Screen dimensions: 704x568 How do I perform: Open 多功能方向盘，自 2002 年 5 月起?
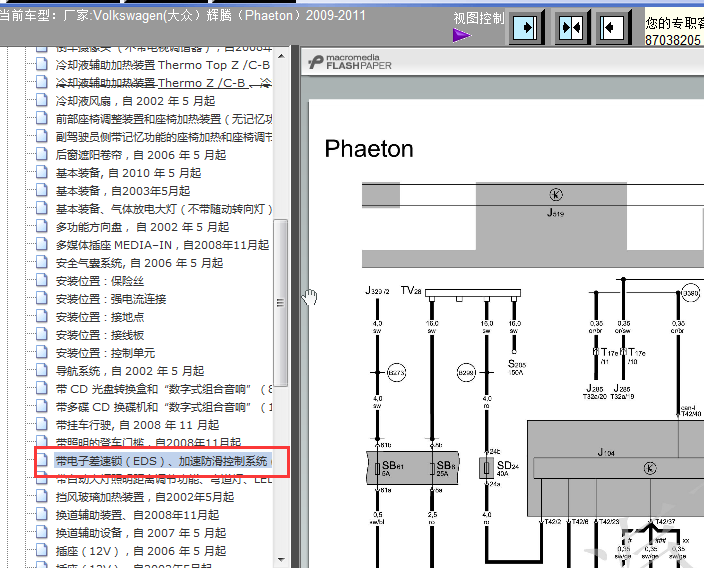(142, 227)
